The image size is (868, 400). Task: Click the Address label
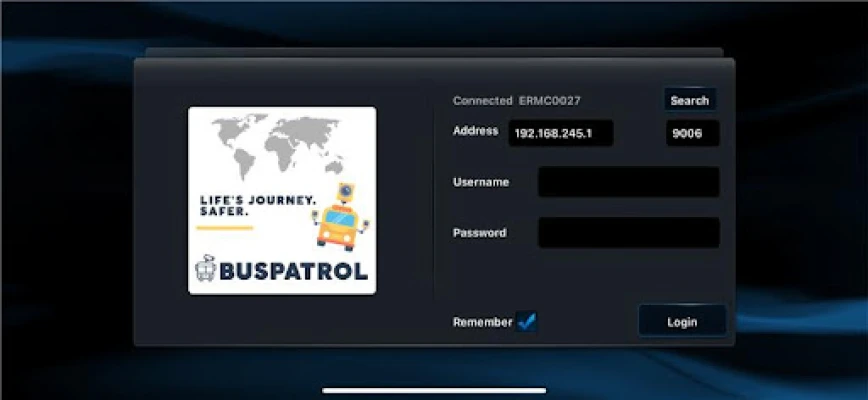tap(476, 131)
